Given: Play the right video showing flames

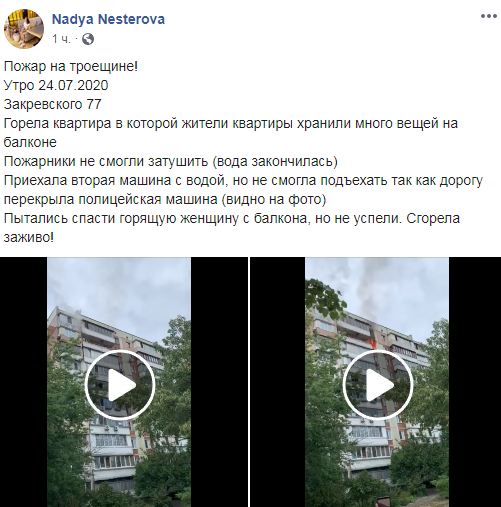Looking at the screenshot, I should (x=378, y=385).
